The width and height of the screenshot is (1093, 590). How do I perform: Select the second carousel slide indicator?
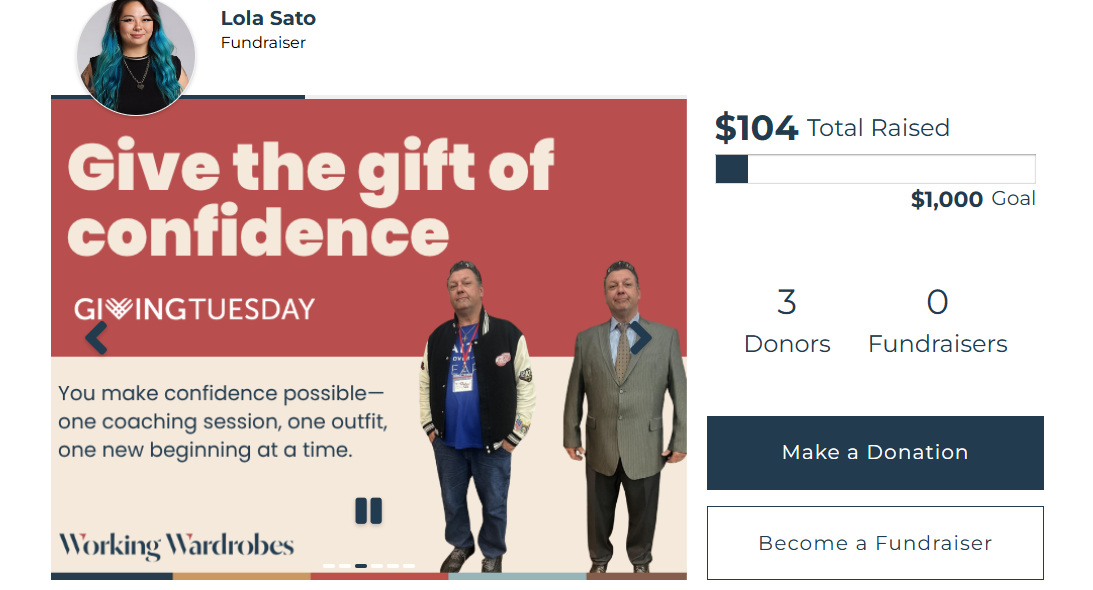[344, 566]
